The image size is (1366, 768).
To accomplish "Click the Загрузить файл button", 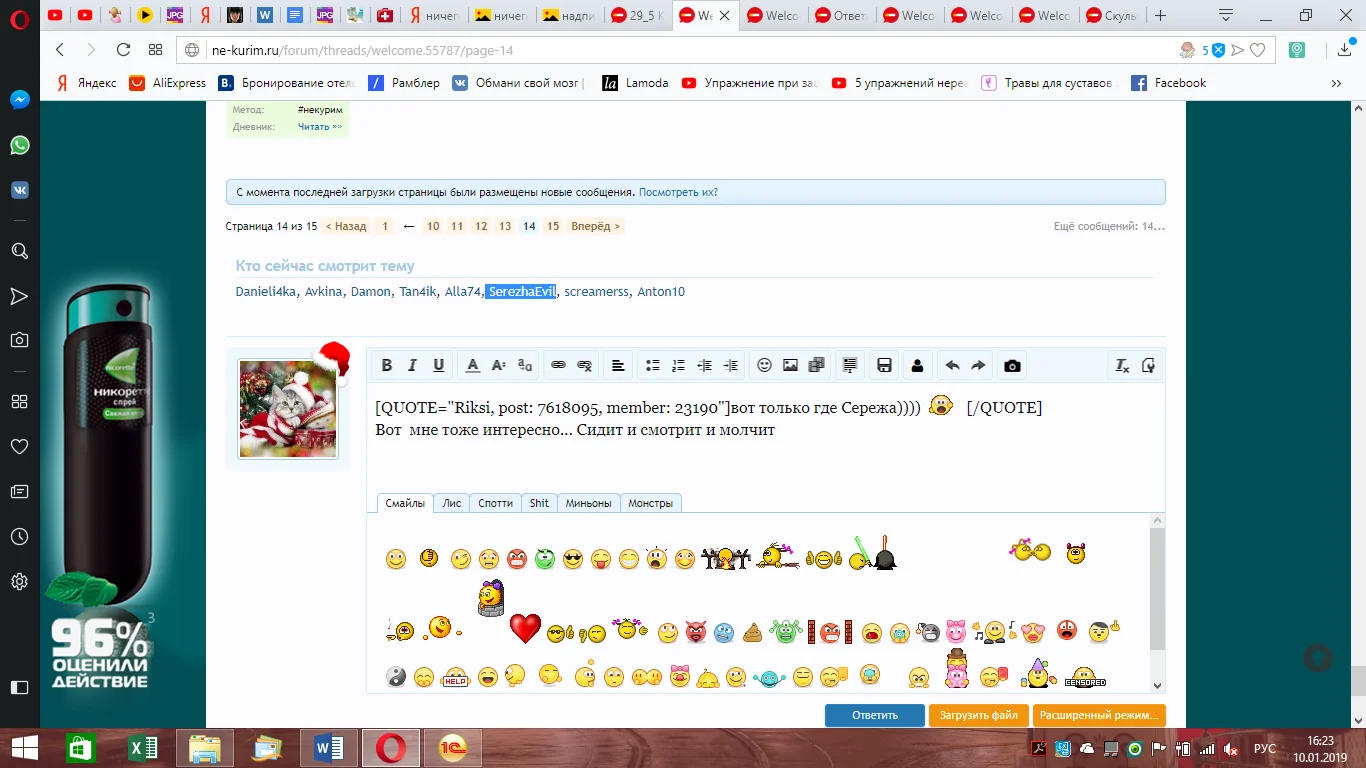I will (979, 715).
